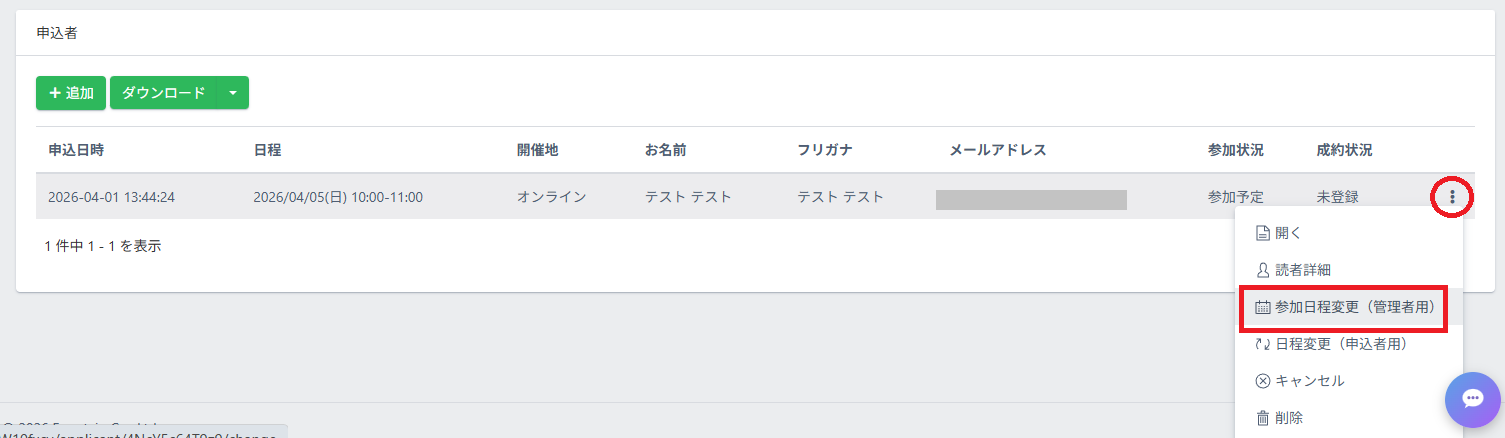Screen dimensions: 1505x438
Task: Click the trash can delete icon
Action: coord(1262,418)
